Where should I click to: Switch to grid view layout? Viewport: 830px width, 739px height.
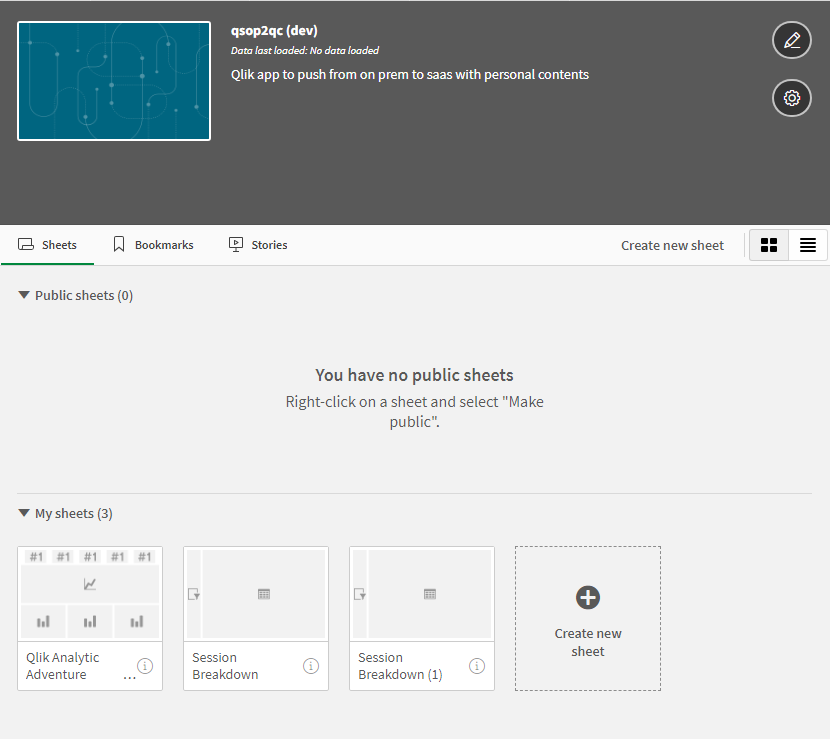[769, 245]
